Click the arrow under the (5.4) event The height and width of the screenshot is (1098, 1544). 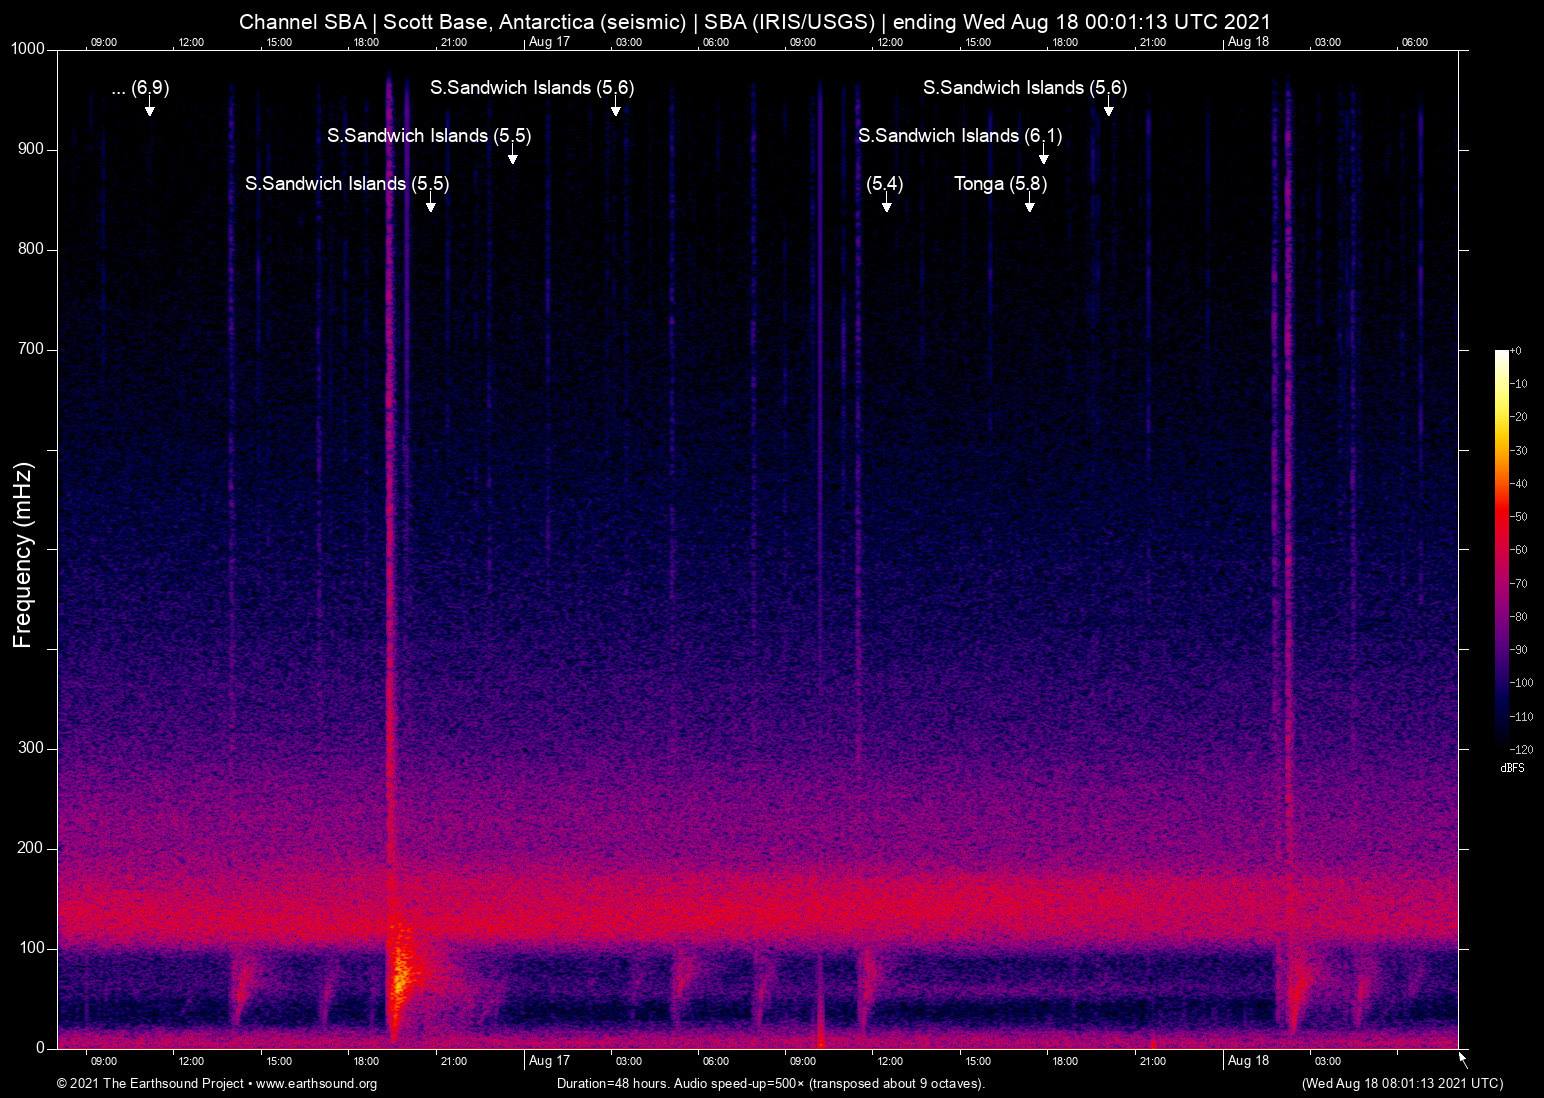[x=886, y=204]
